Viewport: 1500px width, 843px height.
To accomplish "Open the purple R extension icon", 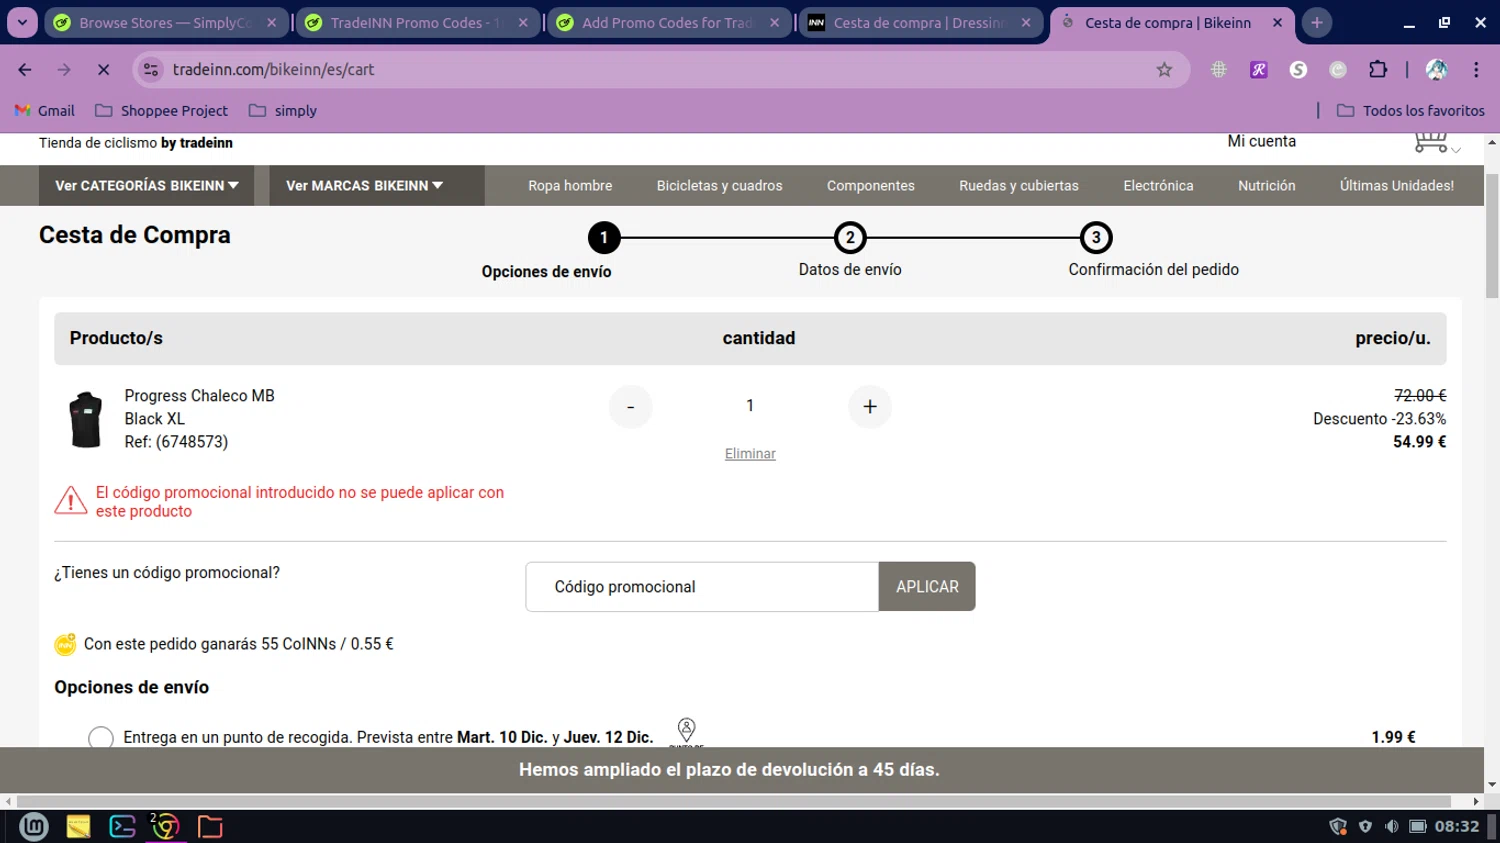I will [1258, 69].
